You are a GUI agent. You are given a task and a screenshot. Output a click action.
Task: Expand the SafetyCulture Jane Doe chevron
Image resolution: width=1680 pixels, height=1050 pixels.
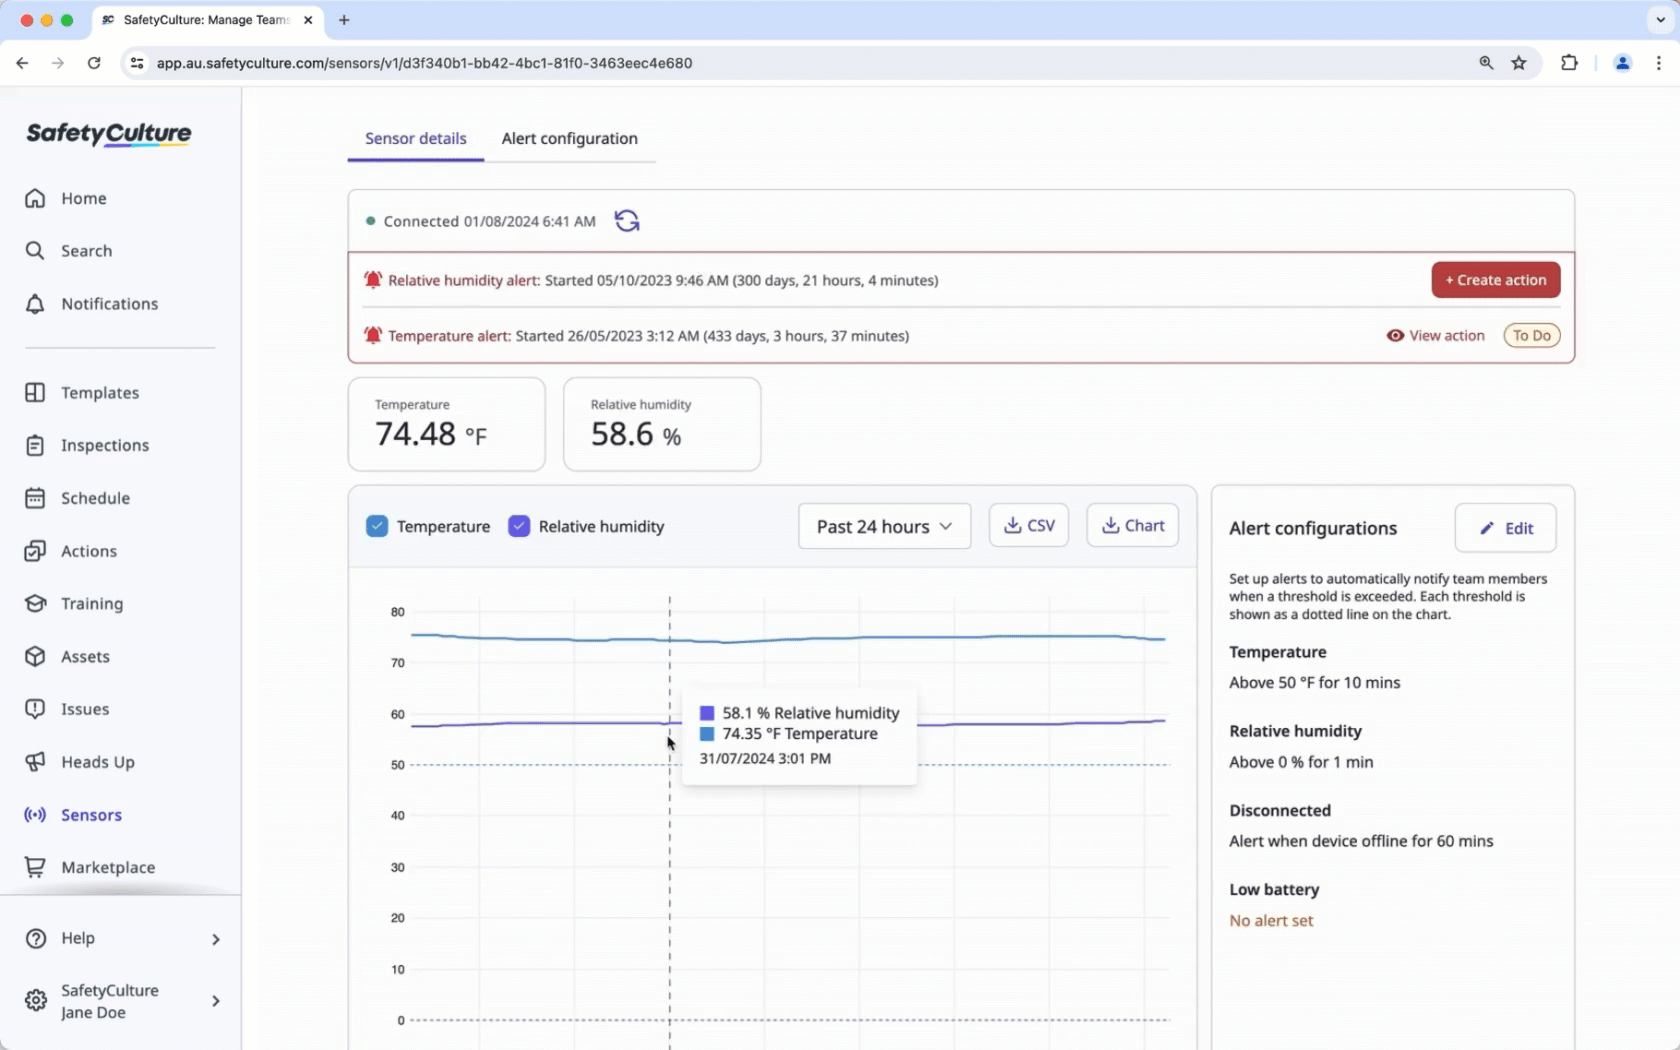(x=215, y=1001)
